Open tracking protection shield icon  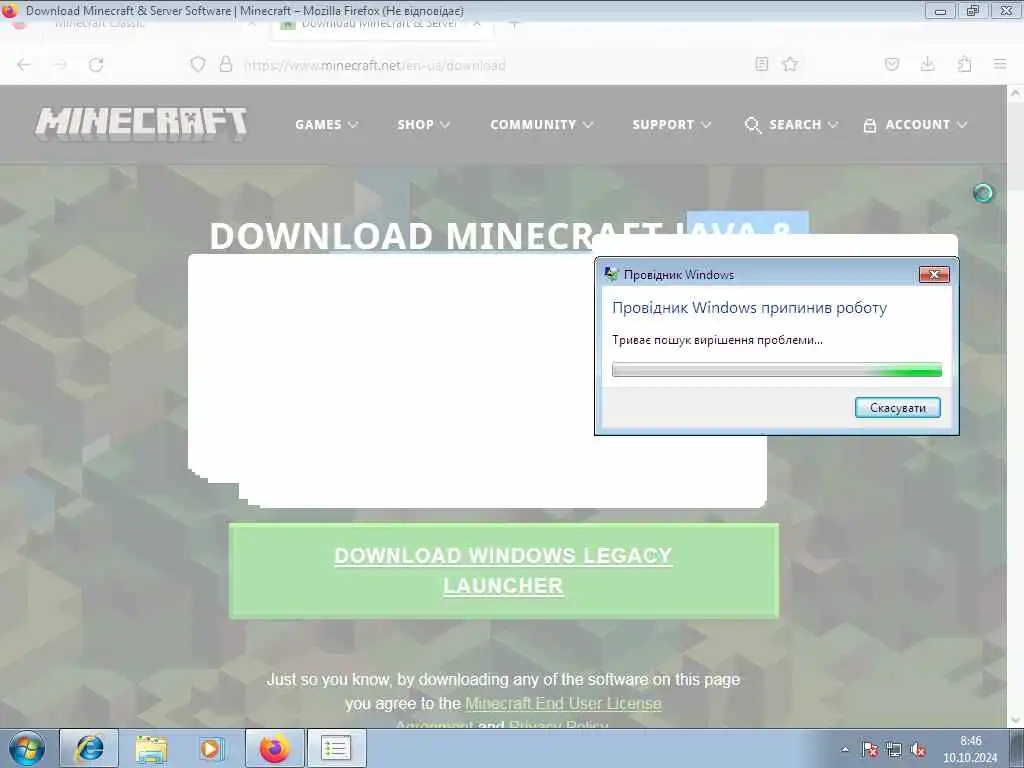click(x=198, y=64)
